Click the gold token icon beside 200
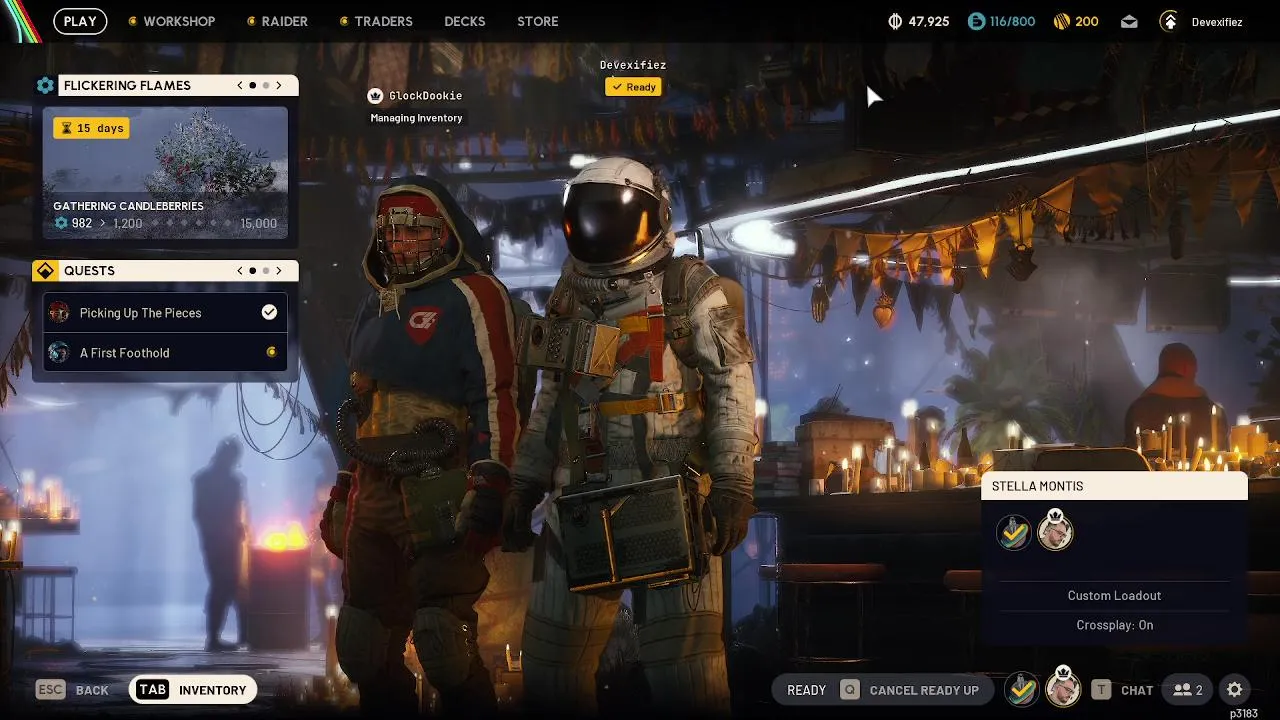The height and width of the screenshot is (720, 1280). [1062, 21]
